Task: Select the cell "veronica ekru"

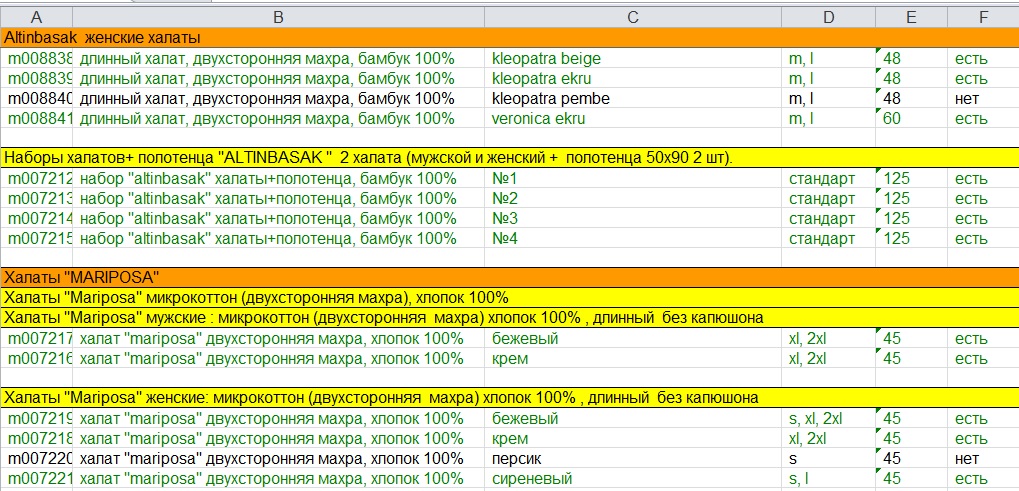Action: point(633,119)
